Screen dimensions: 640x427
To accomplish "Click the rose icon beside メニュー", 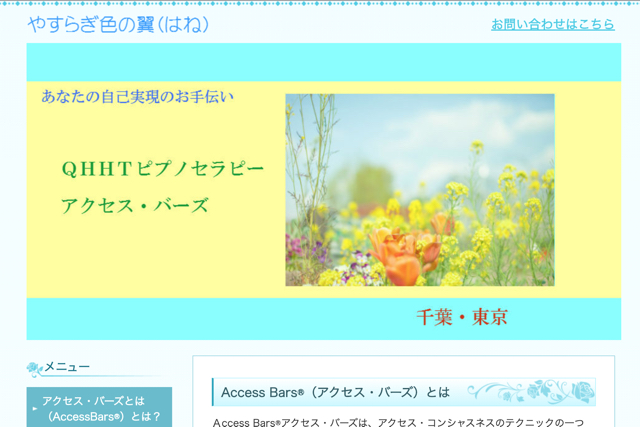I will pyautogui.click(x=35, y=369).
